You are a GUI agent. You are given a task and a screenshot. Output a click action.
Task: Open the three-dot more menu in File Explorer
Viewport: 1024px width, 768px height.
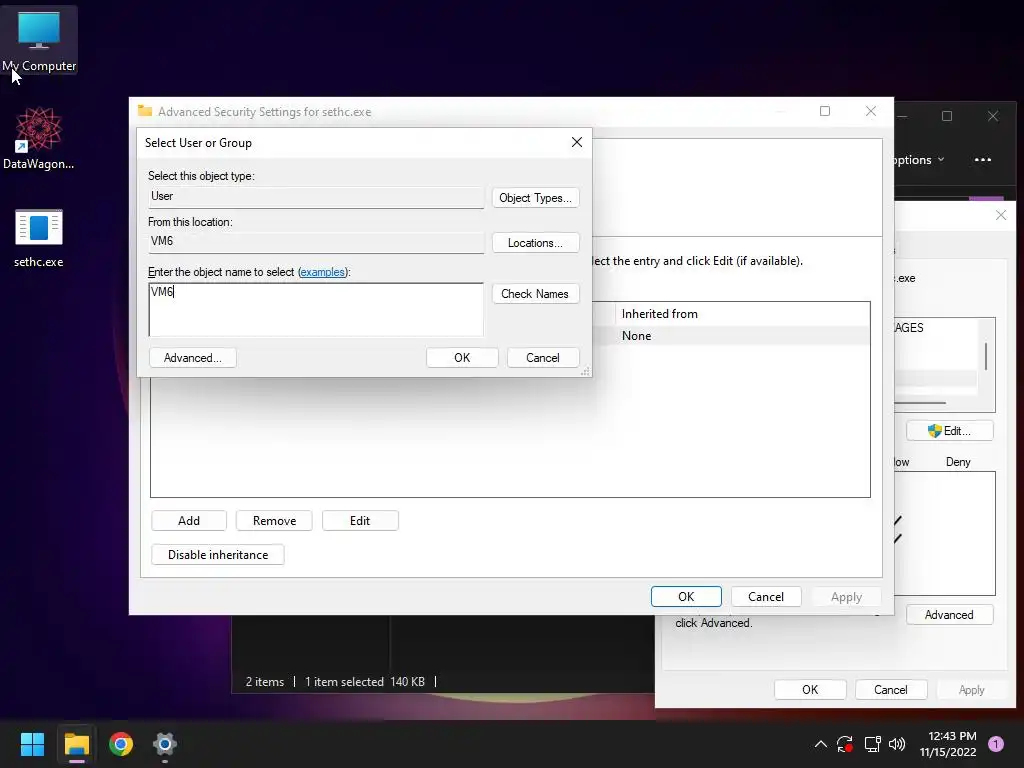(983, 160)
